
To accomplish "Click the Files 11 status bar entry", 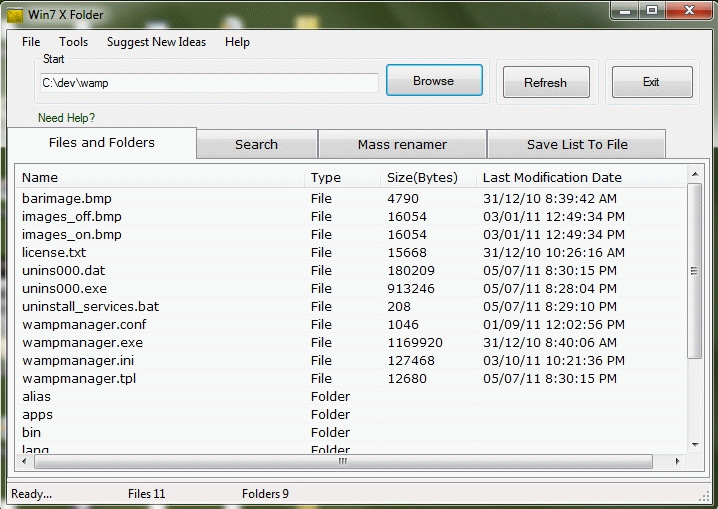I will tap(147, 494).
